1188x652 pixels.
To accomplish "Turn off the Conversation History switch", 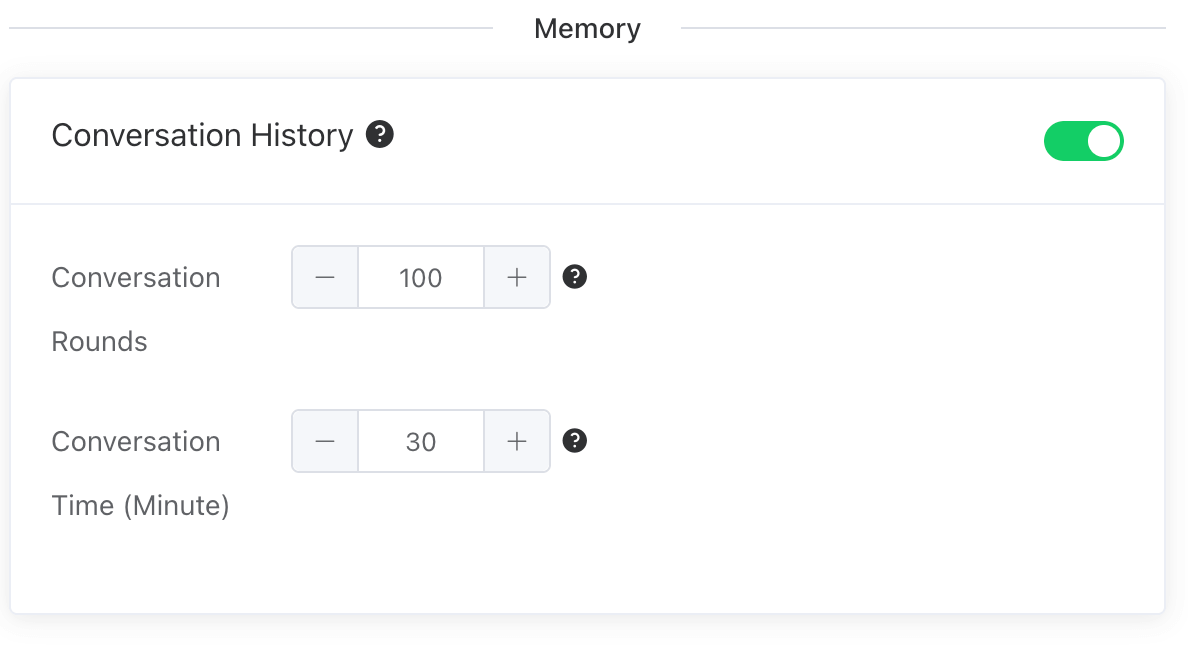I will point(1083,141).
